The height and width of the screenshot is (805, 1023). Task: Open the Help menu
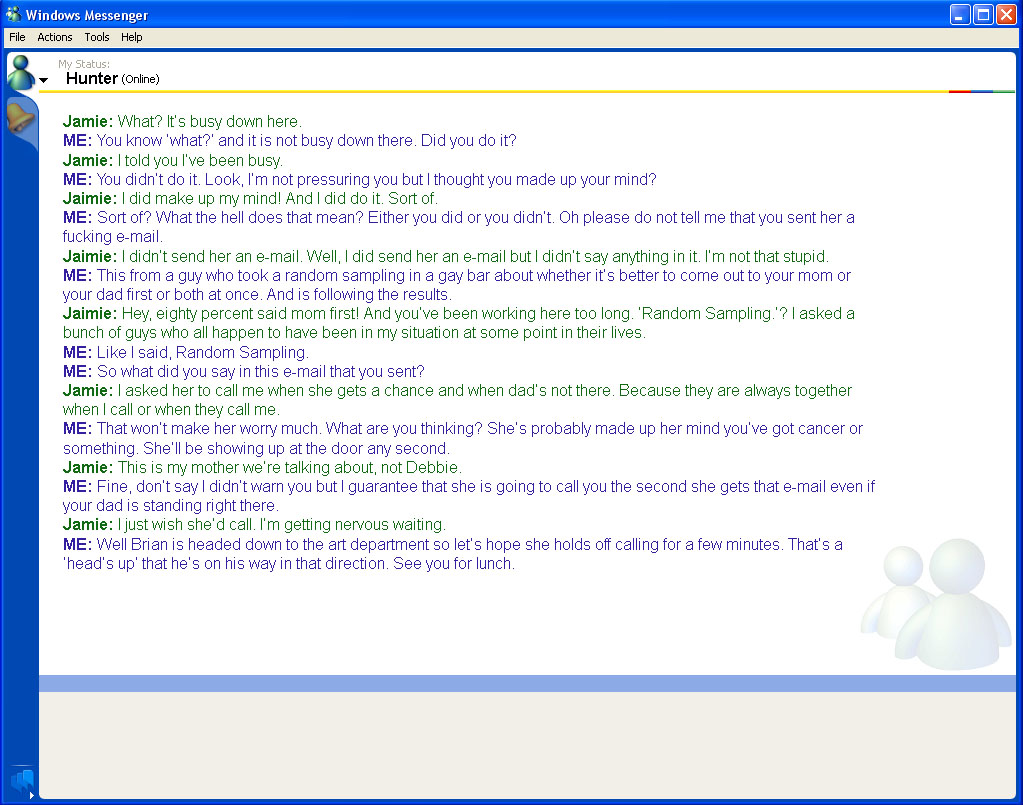coord(132,37)
